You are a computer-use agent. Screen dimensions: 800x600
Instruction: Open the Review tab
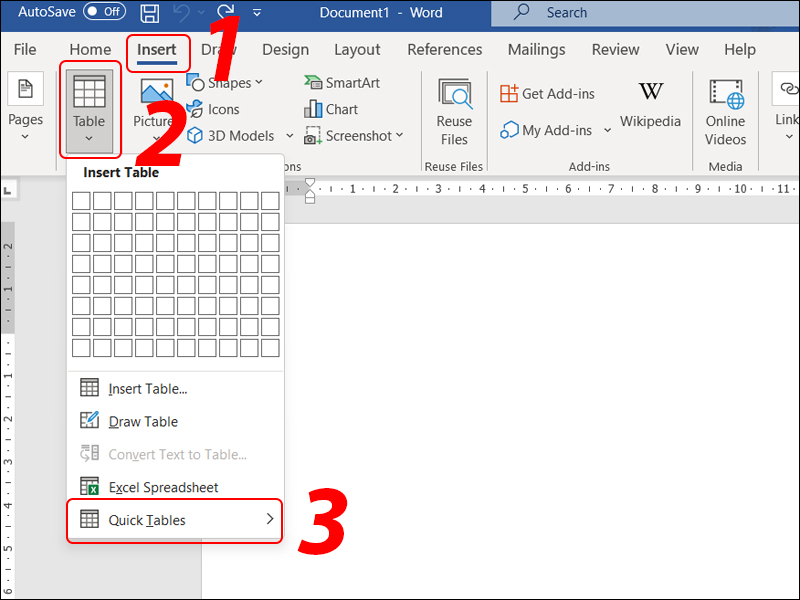[615, 49]
